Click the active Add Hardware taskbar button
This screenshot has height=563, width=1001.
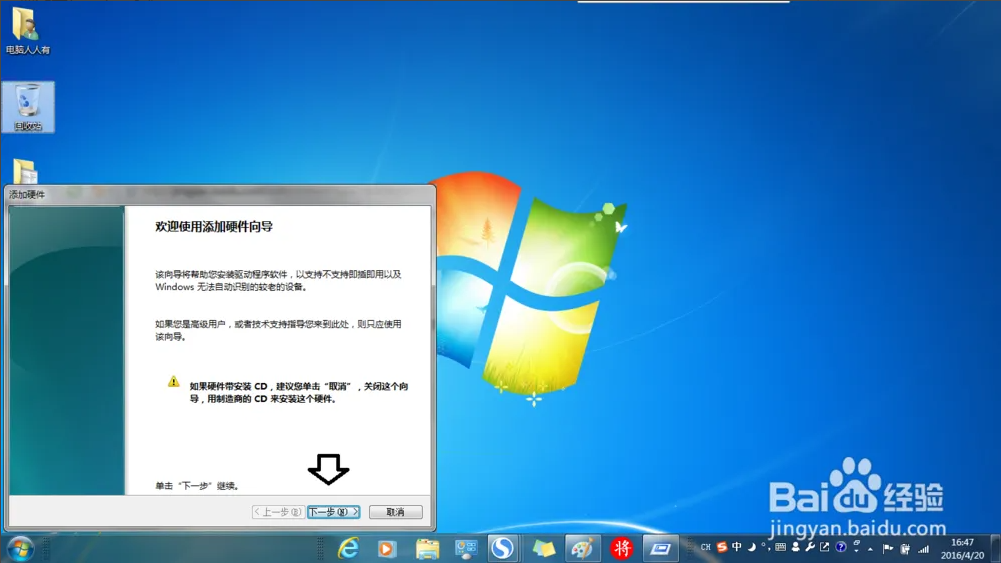pos(660,548)
